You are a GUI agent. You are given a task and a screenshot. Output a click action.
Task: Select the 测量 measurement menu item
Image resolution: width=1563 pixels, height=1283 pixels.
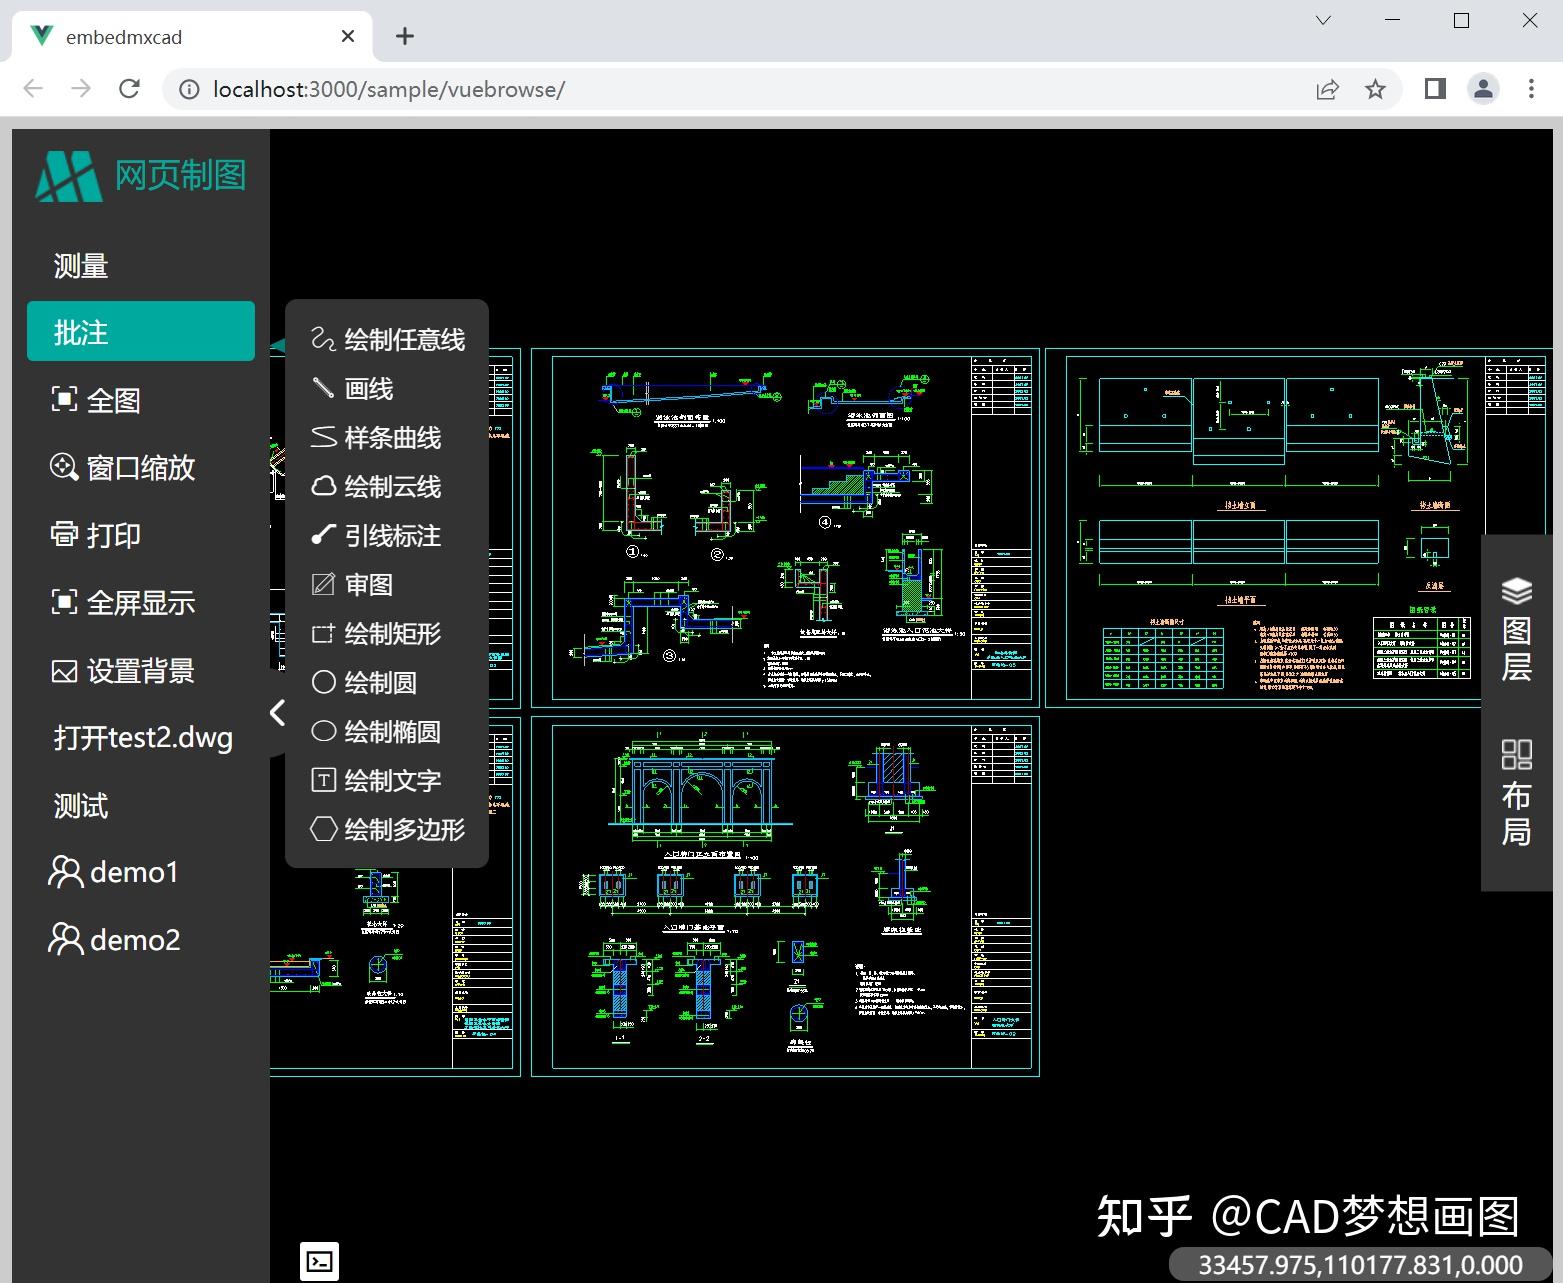(80, 264)
